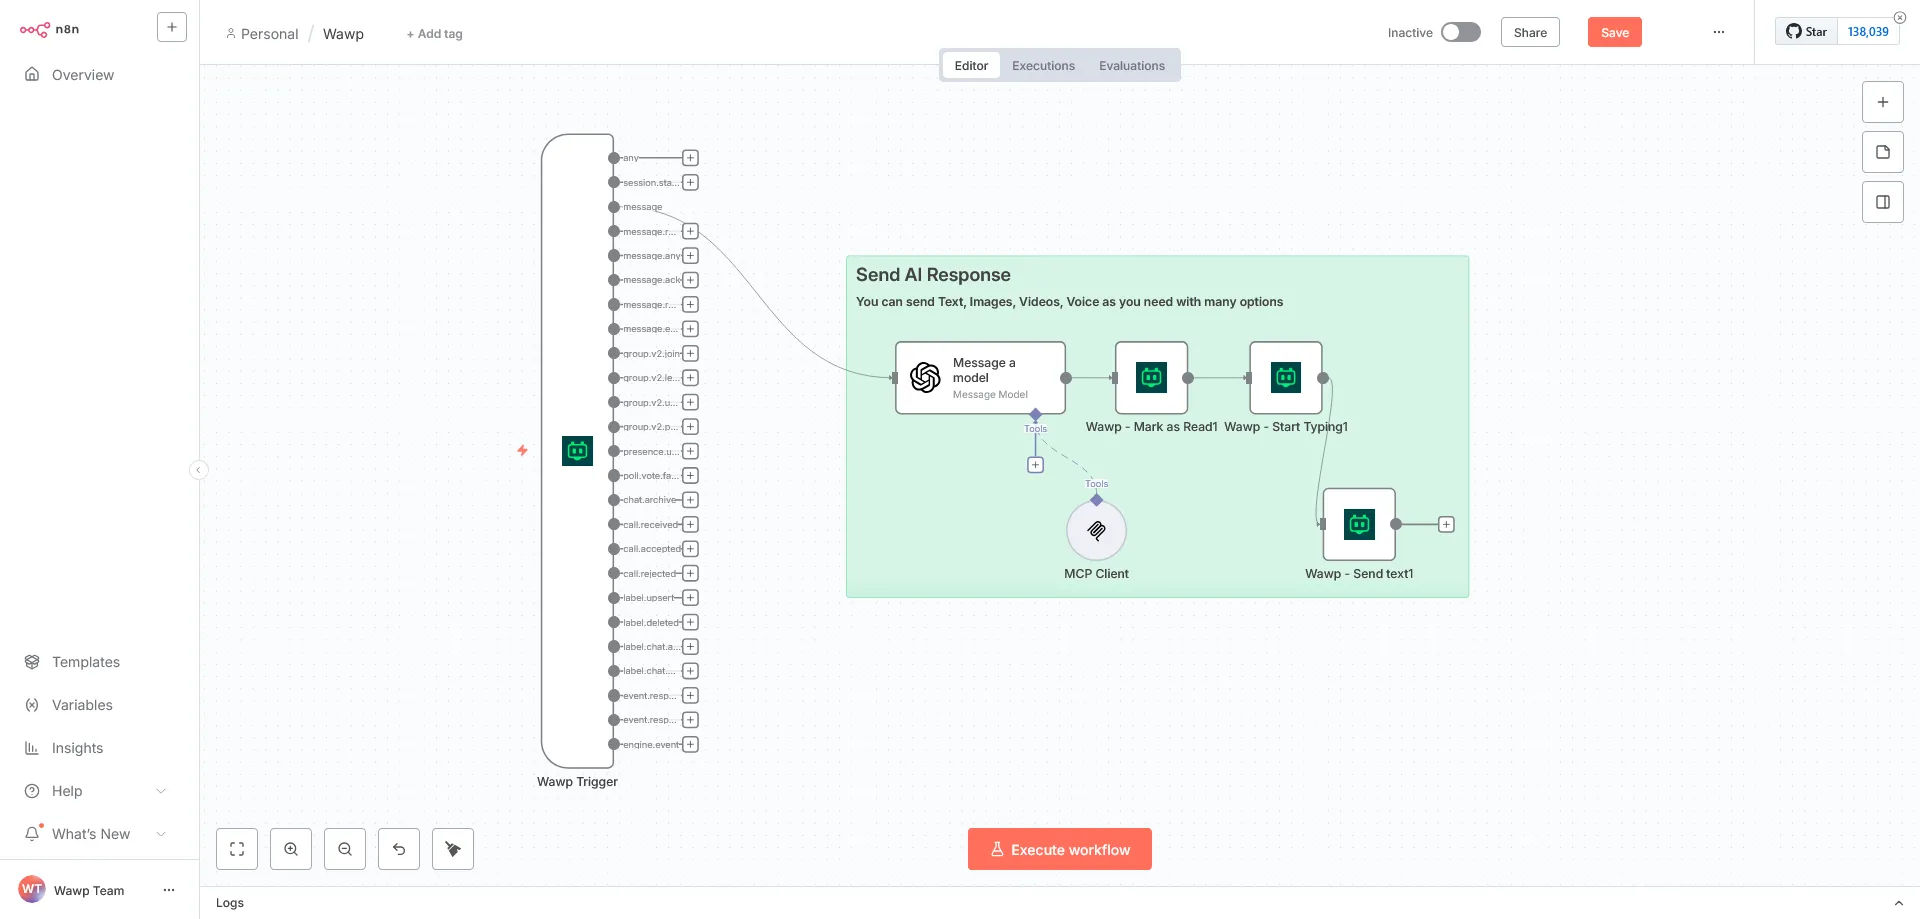Viewport: 1920px width, 919px height.
Task: Open the Wawp Team user menu dots
Action: tap(169, 890)
